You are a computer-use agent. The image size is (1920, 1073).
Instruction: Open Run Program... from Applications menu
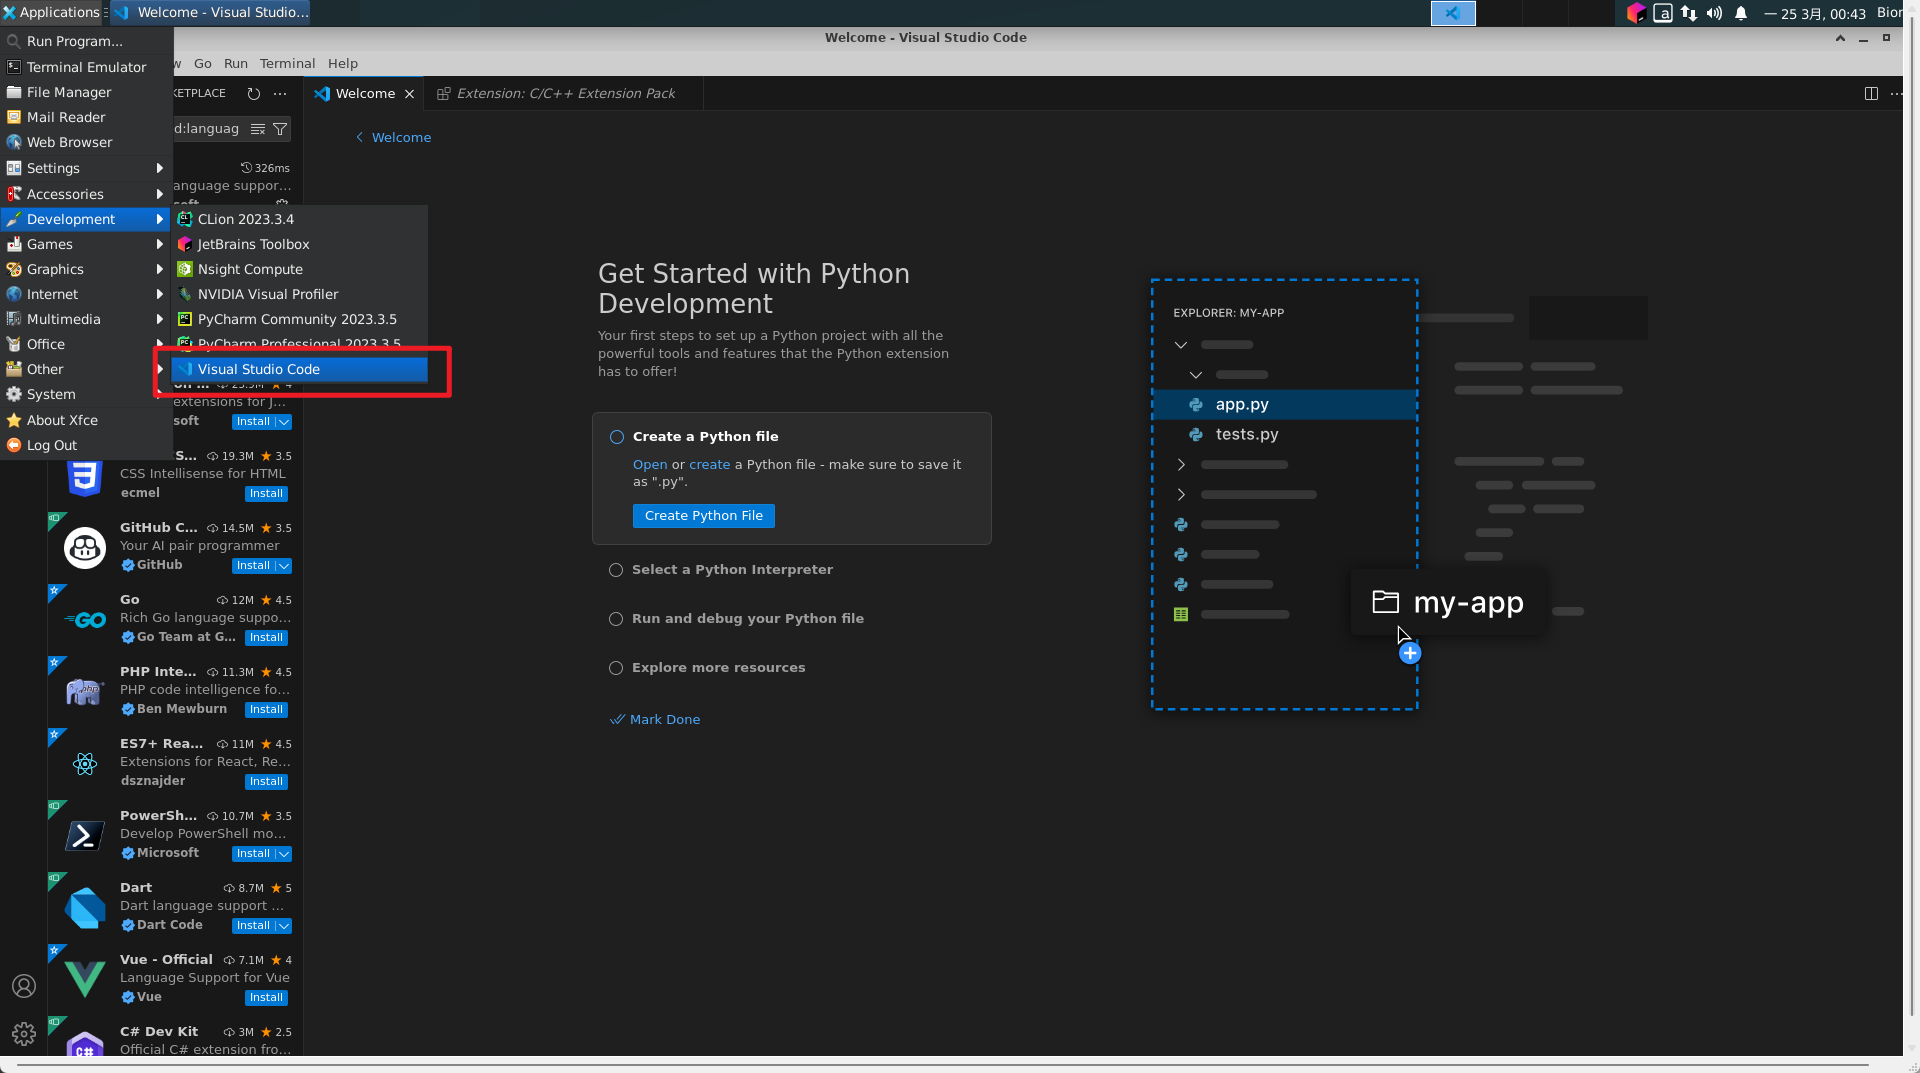pos(86,41)
